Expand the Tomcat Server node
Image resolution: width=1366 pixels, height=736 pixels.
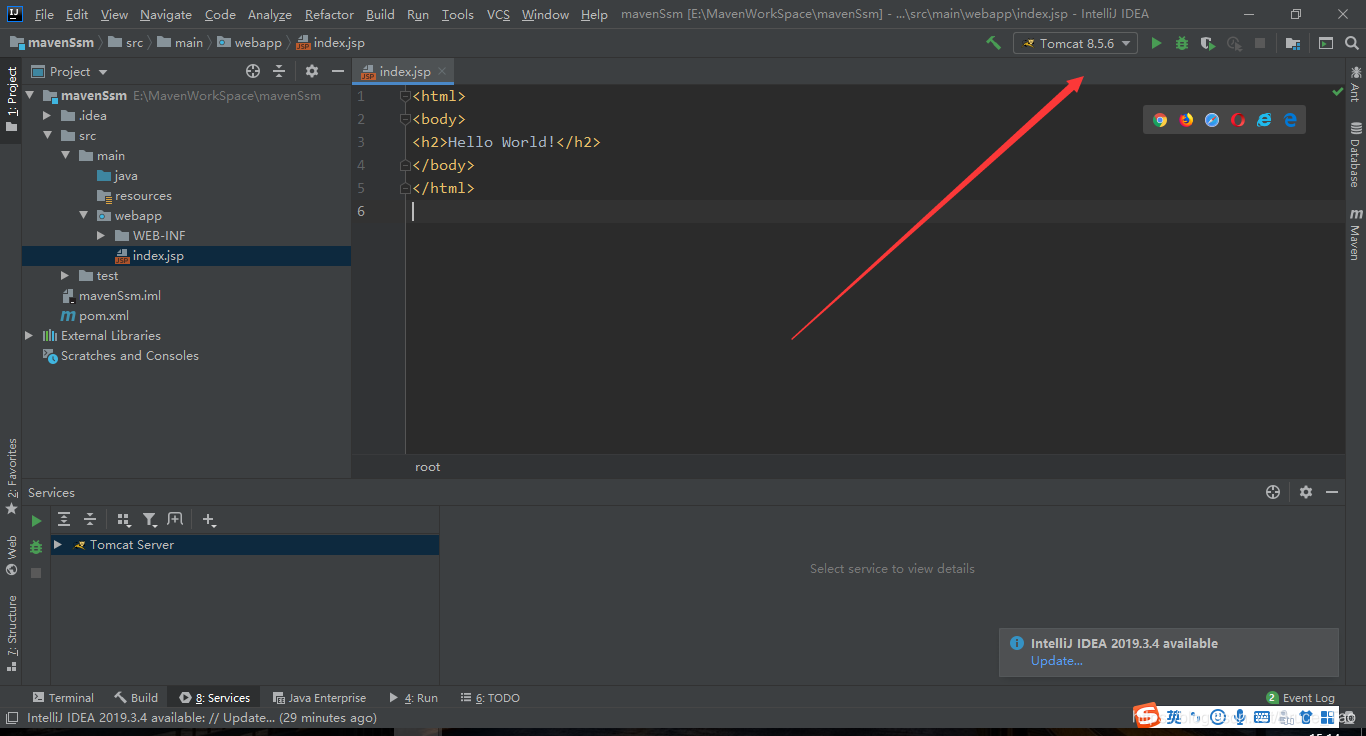coord(58,545)
